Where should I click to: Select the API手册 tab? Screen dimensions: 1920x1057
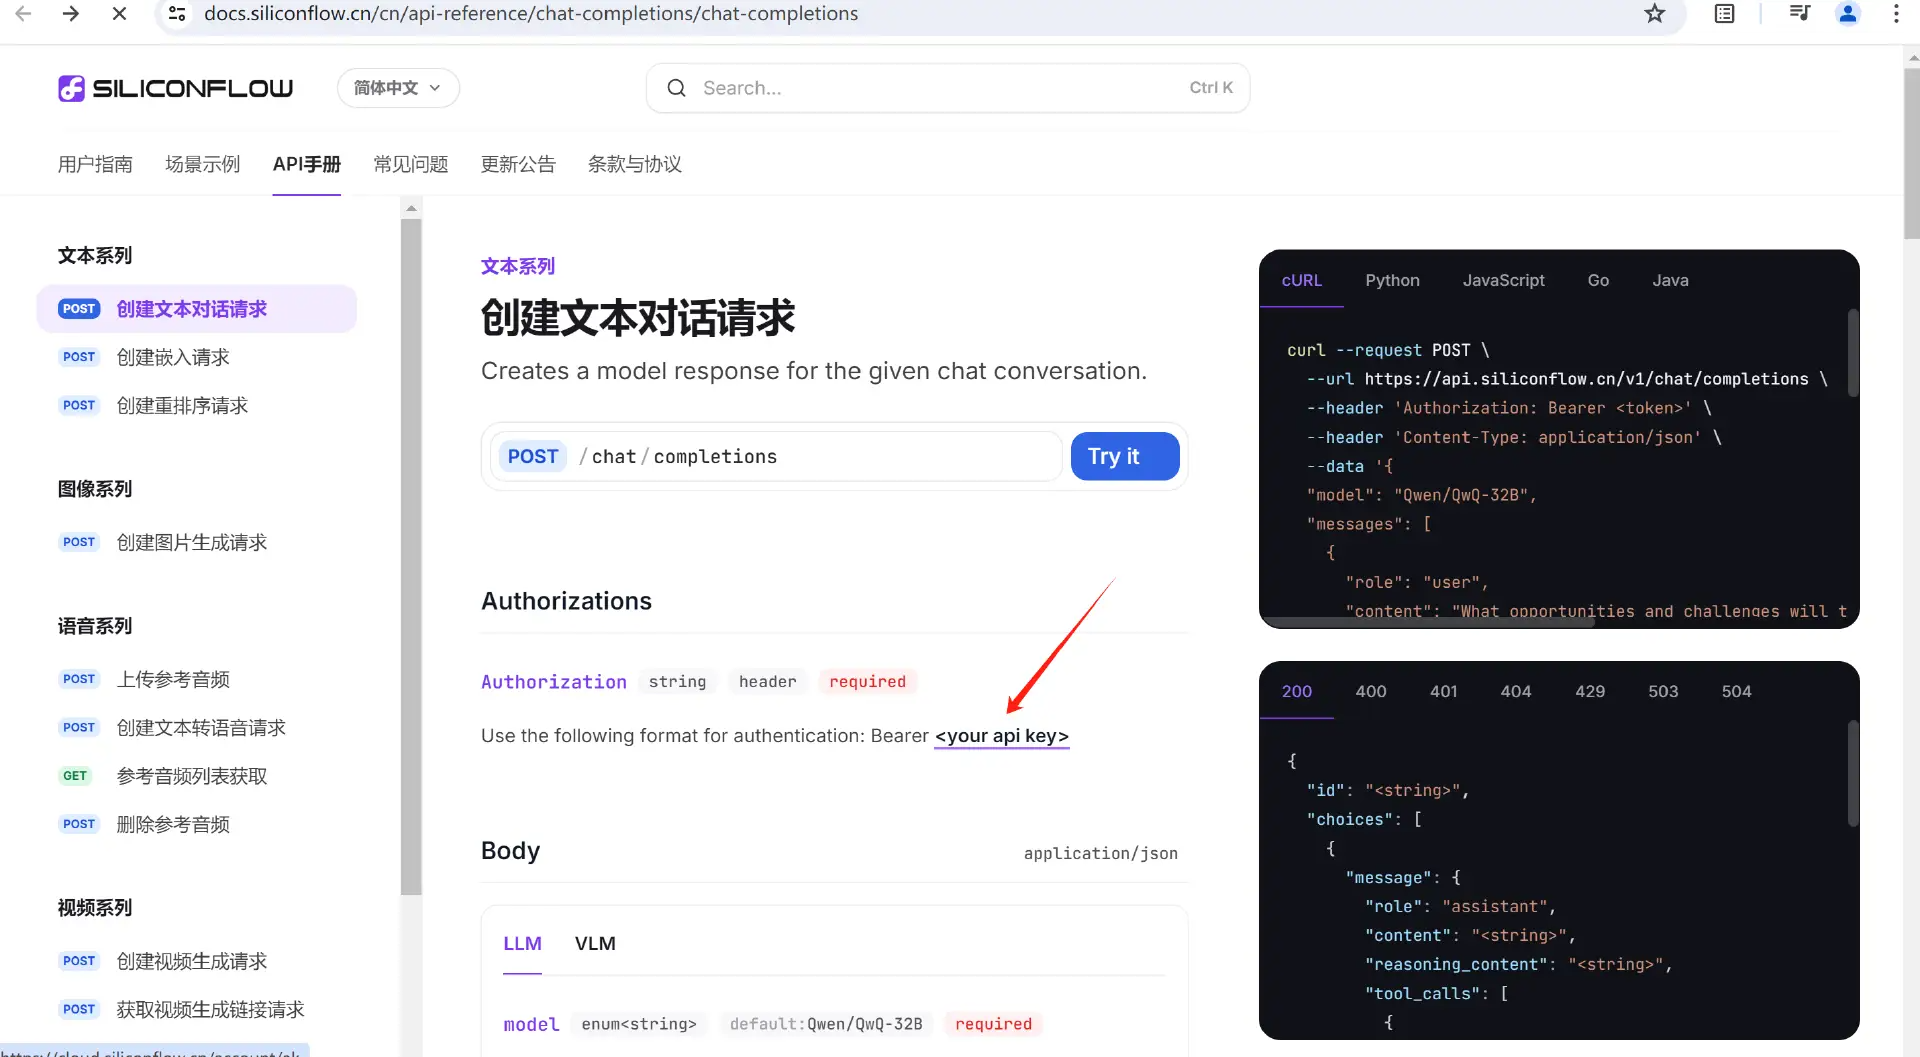[307, 164]
